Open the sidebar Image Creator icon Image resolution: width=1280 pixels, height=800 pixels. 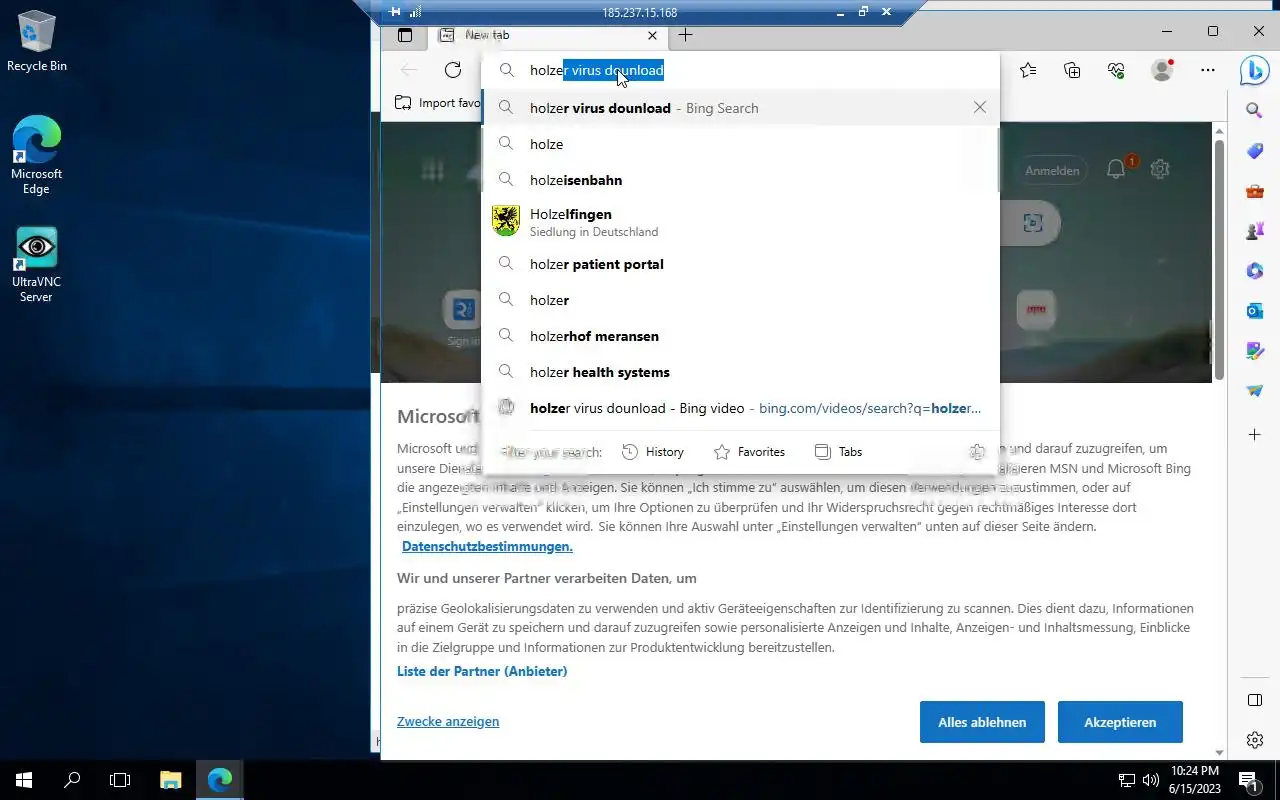(1255, 351)
